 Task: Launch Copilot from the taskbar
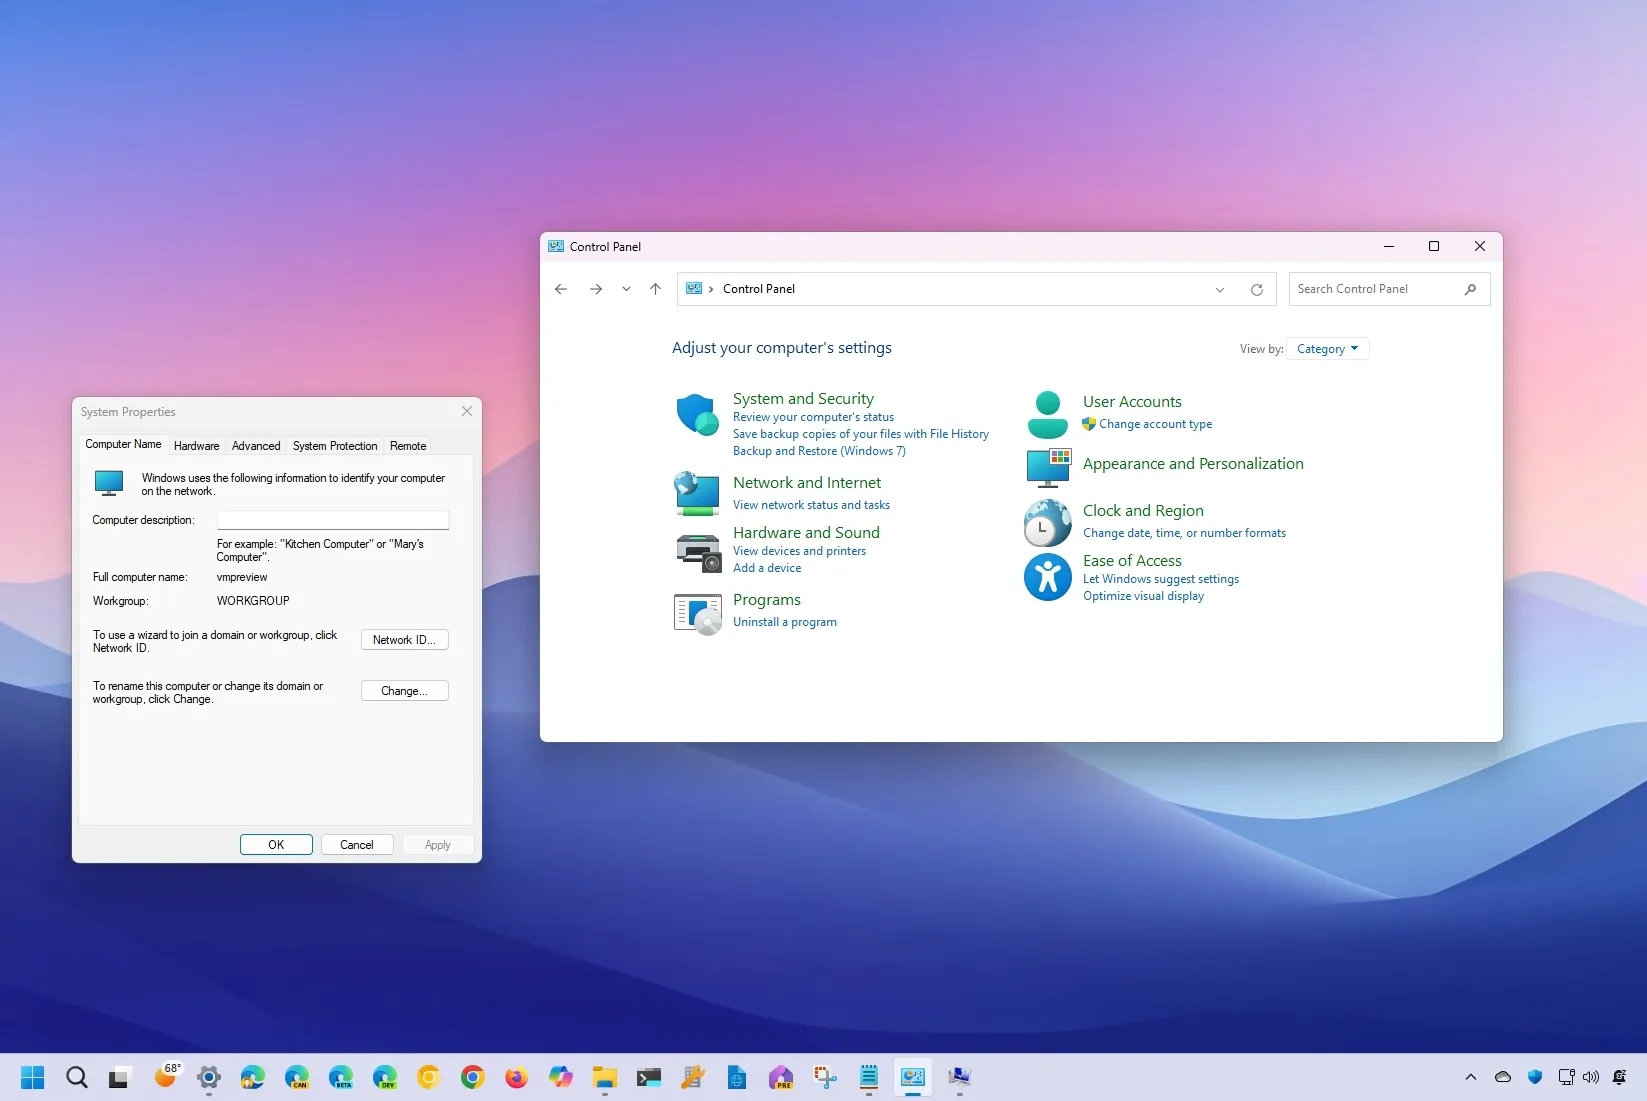tap(561, 1077)
